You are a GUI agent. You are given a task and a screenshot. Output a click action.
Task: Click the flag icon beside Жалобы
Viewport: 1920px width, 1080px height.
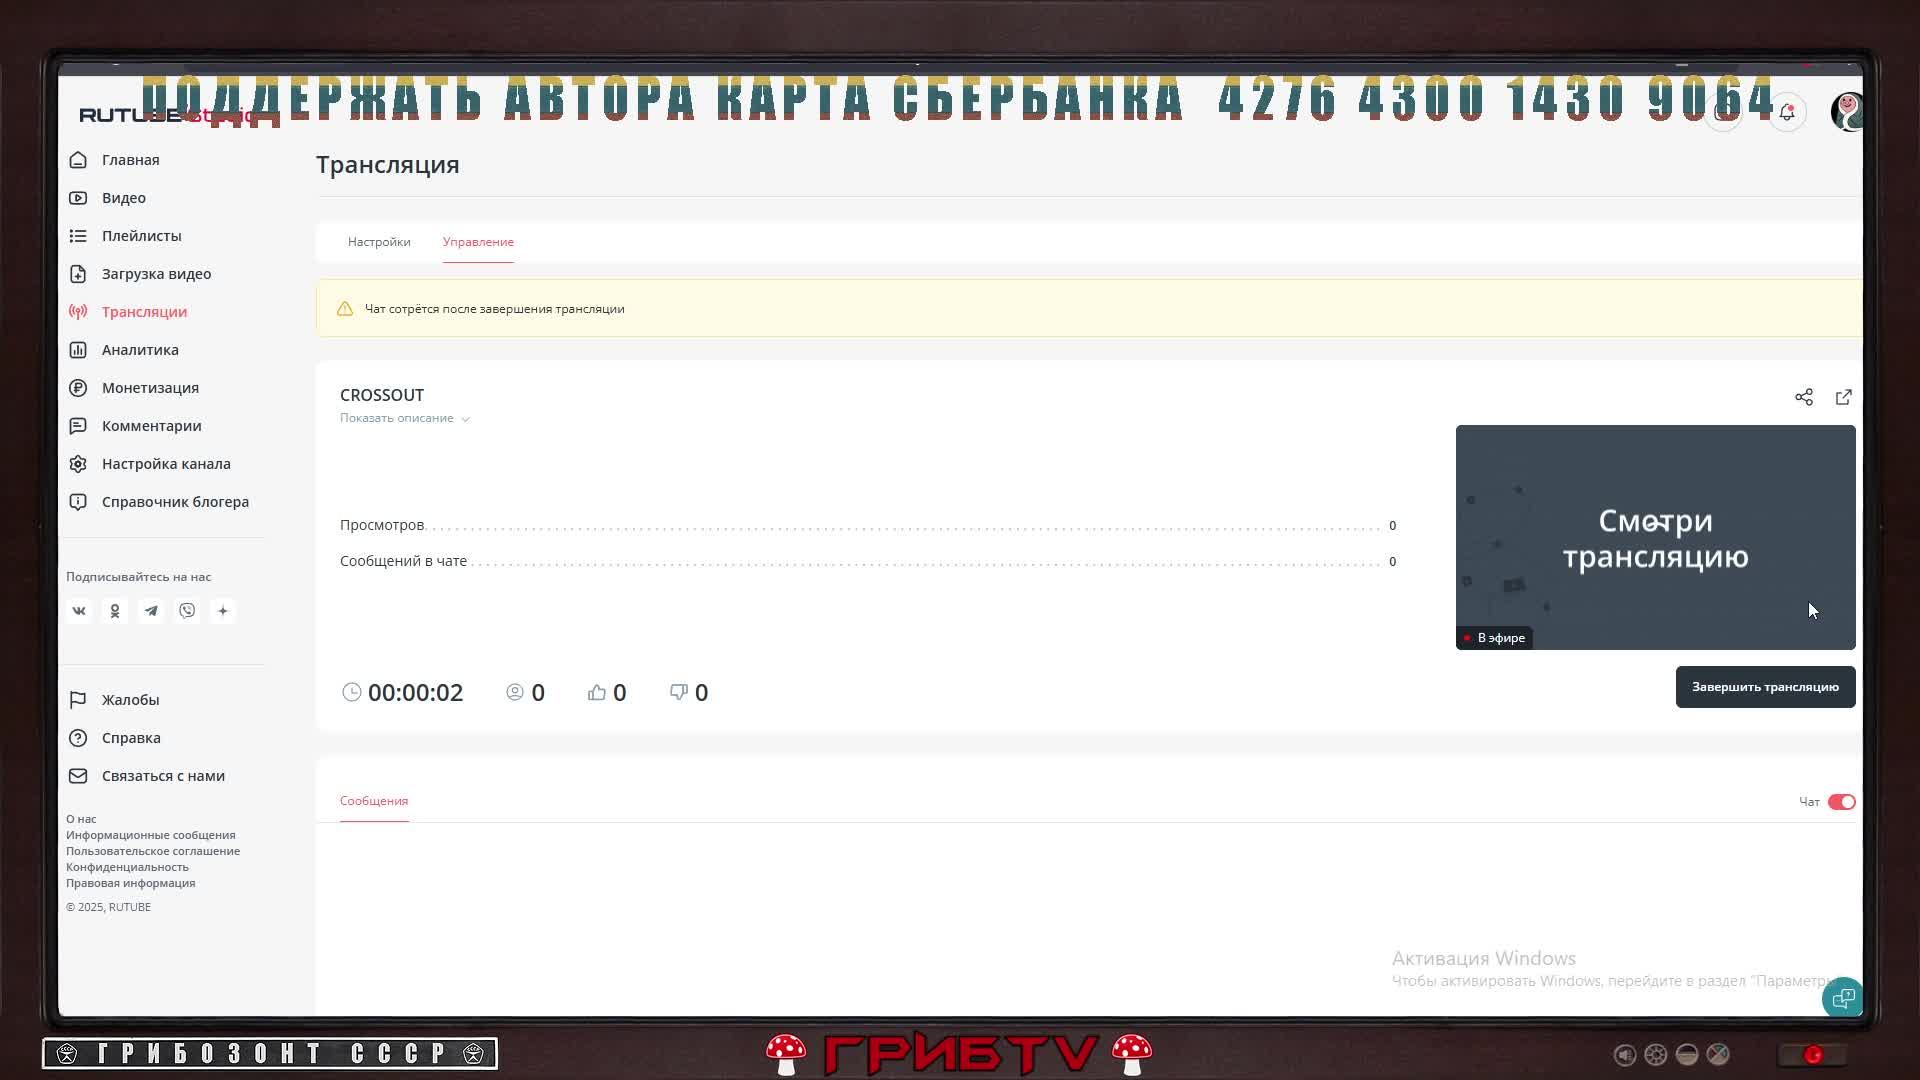(x=78, y=700)
